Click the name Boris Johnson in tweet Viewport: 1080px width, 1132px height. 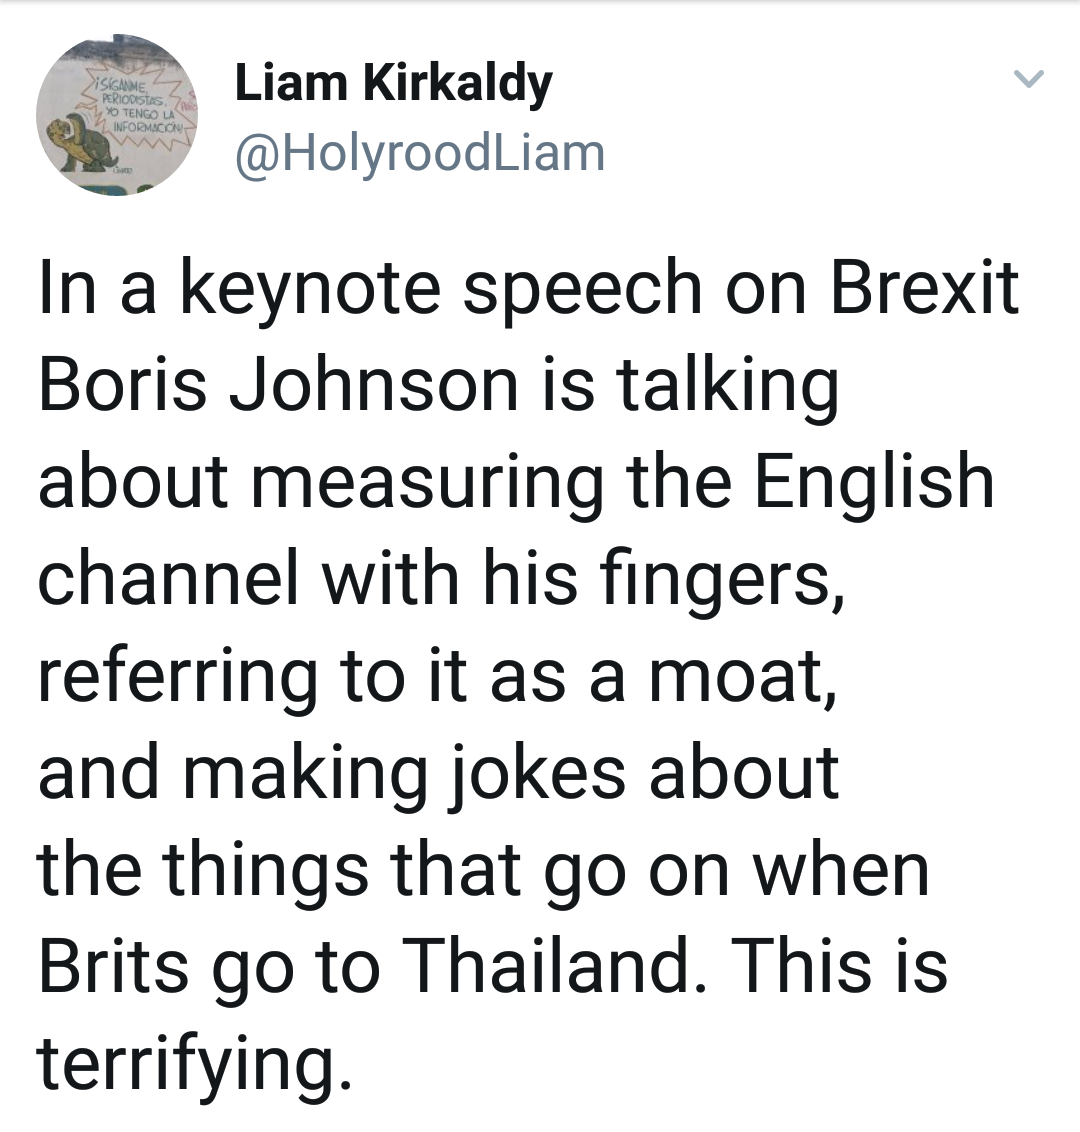(x=279, y=385)
